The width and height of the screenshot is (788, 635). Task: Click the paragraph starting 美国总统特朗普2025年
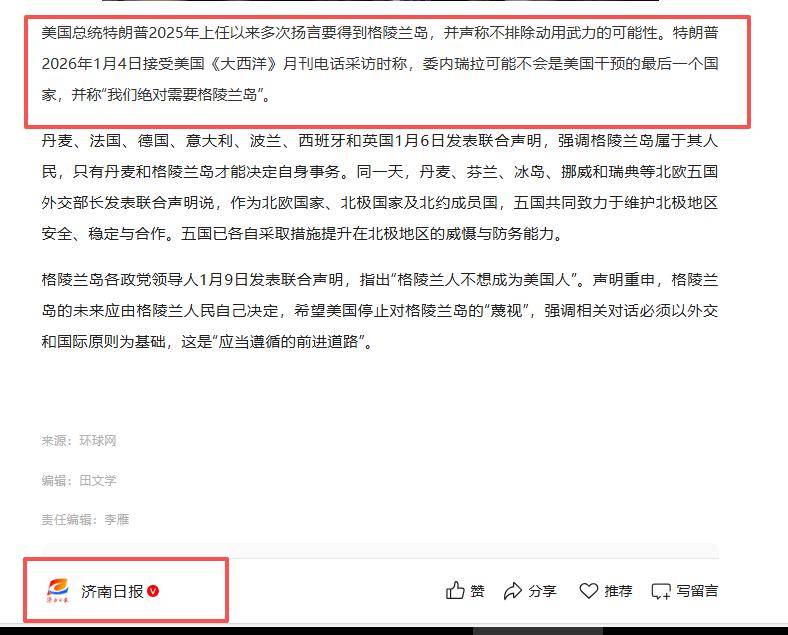click(380, 63)
